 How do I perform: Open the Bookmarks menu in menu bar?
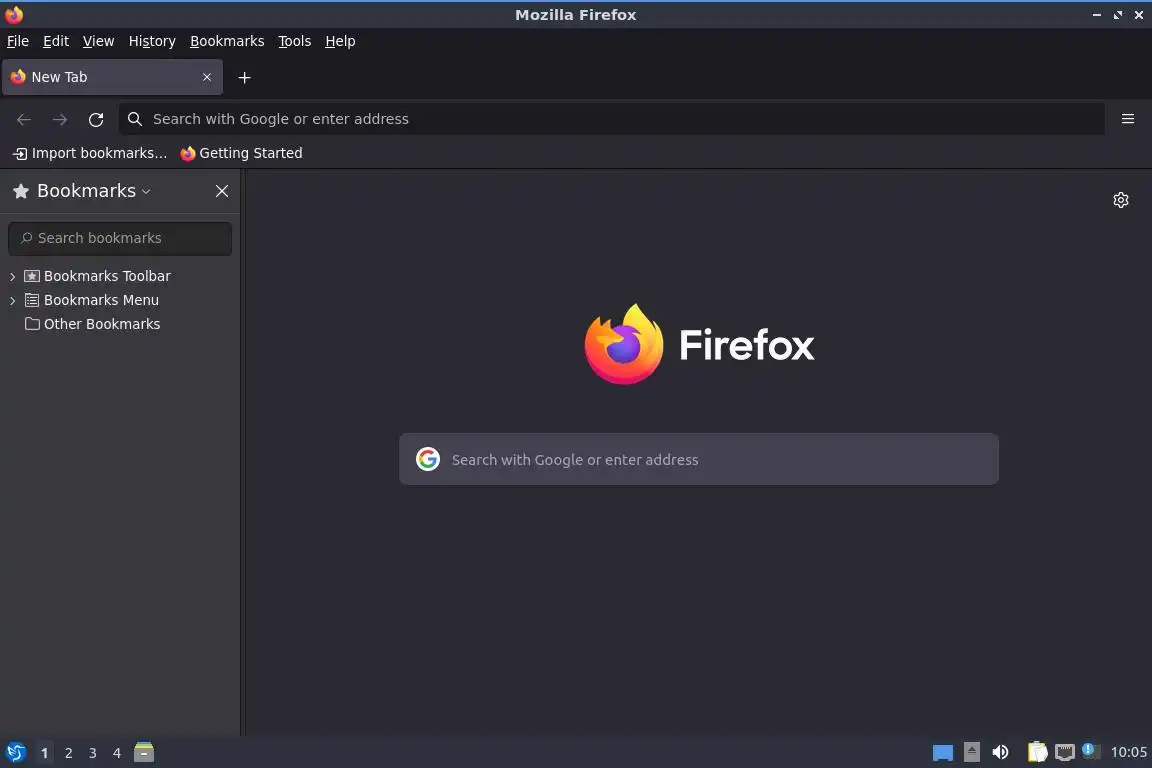[227, 41]
